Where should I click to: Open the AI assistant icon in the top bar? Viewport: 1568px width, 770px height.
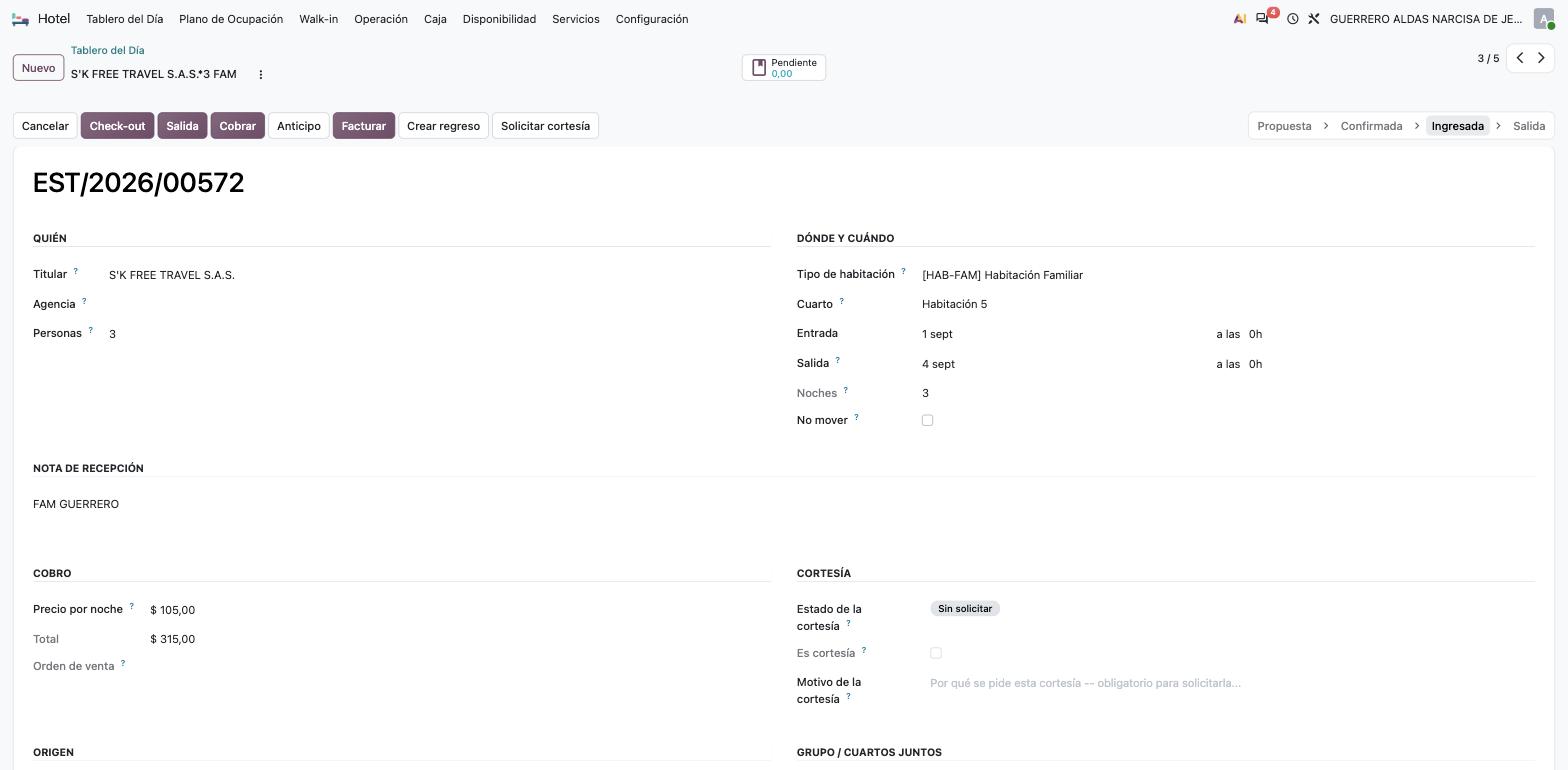1240,19
